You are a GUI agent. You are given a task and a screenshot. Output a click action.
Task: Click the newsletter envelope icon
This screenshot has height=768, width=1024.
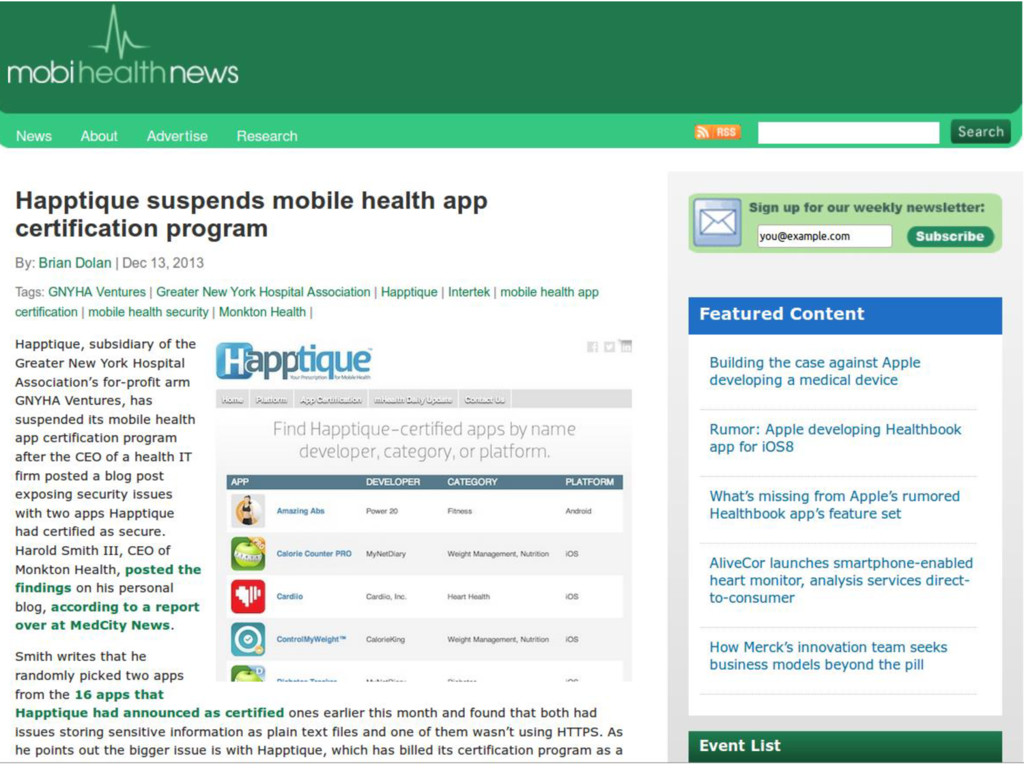click(x=717, y=223)
